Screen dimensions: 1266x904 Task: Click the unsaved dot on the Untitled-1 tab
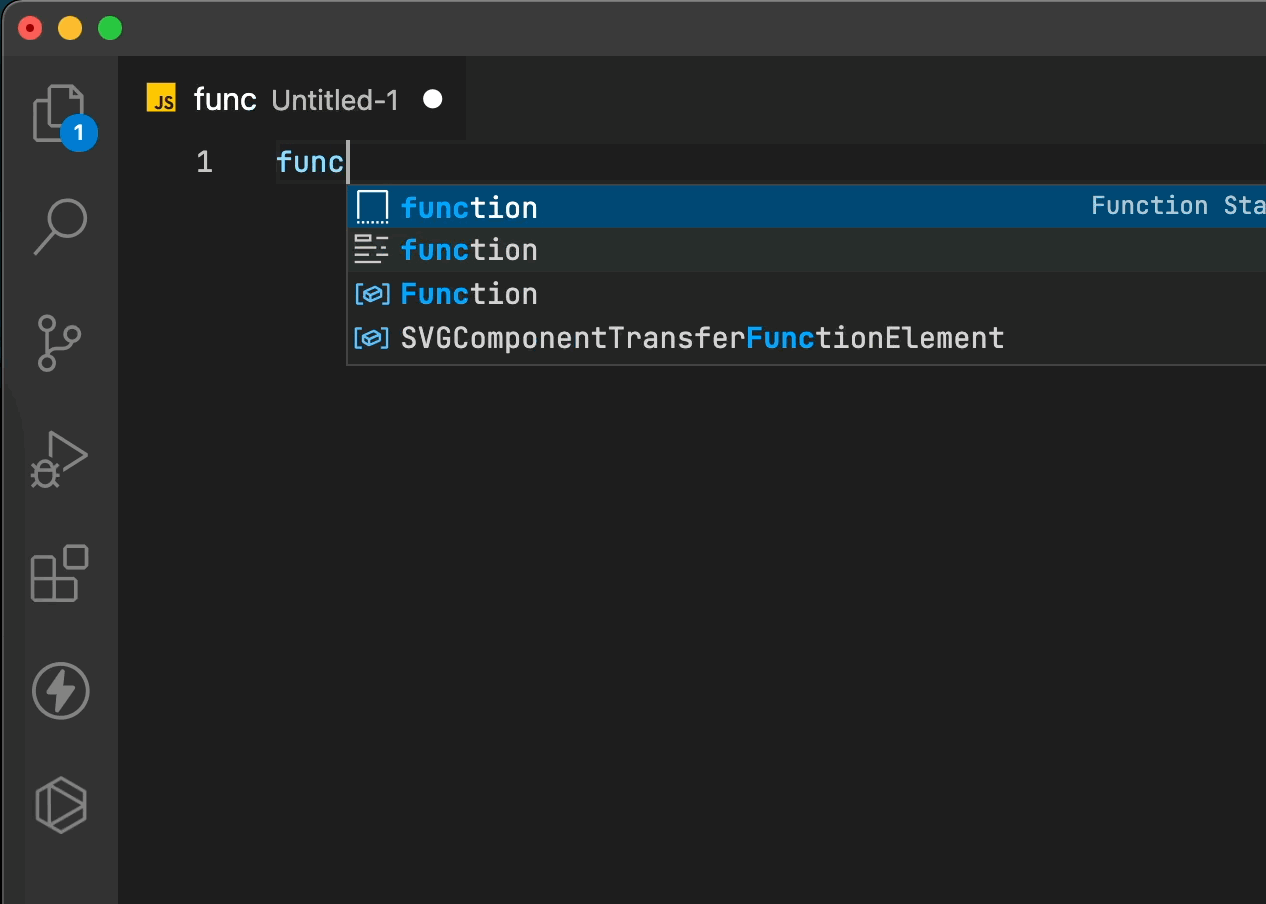pos(432,99)
